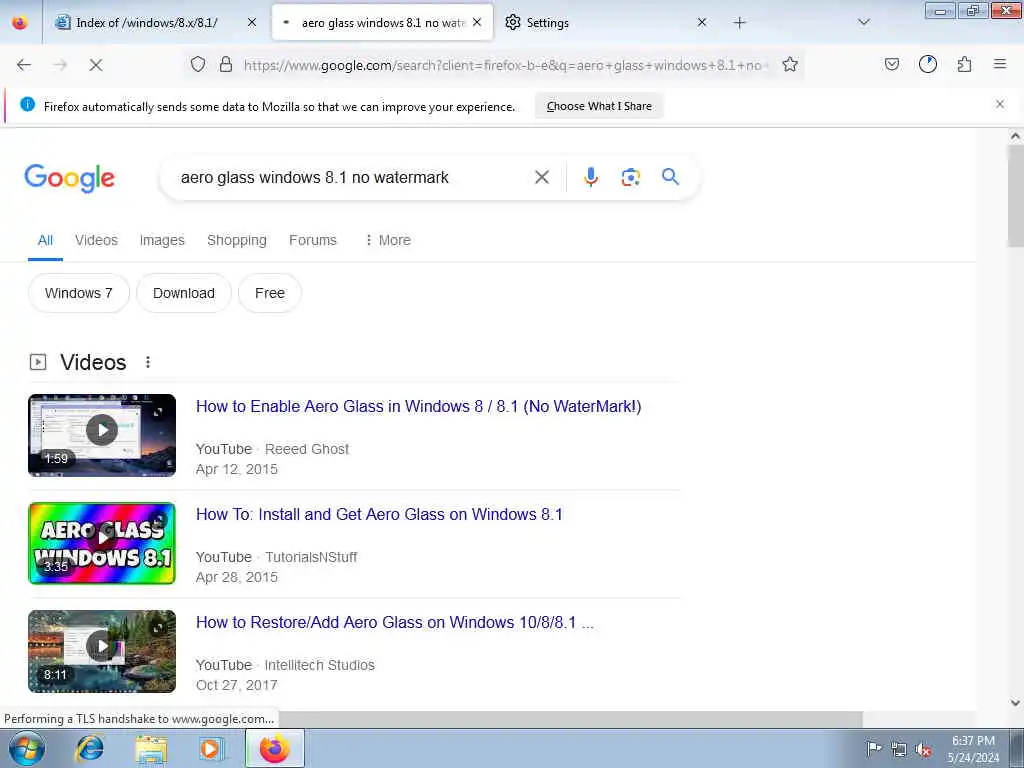
Task: Close the aero glass windows 8.1 tab
Action: [x=477, y=22]
